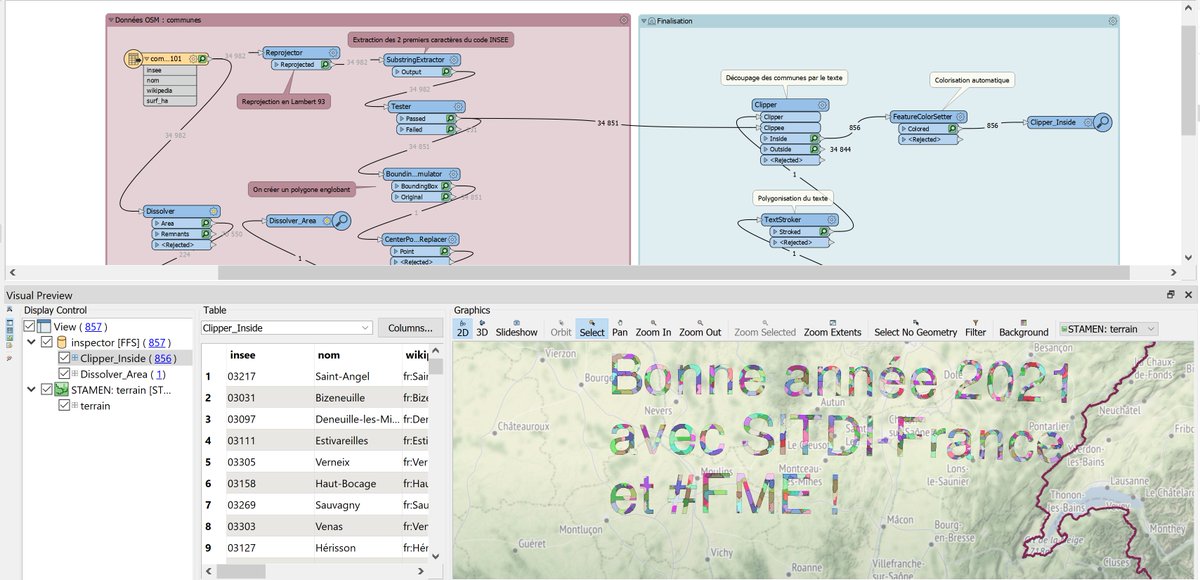Collapse the STAMEN: terrain tree branch

click(31, 388)
